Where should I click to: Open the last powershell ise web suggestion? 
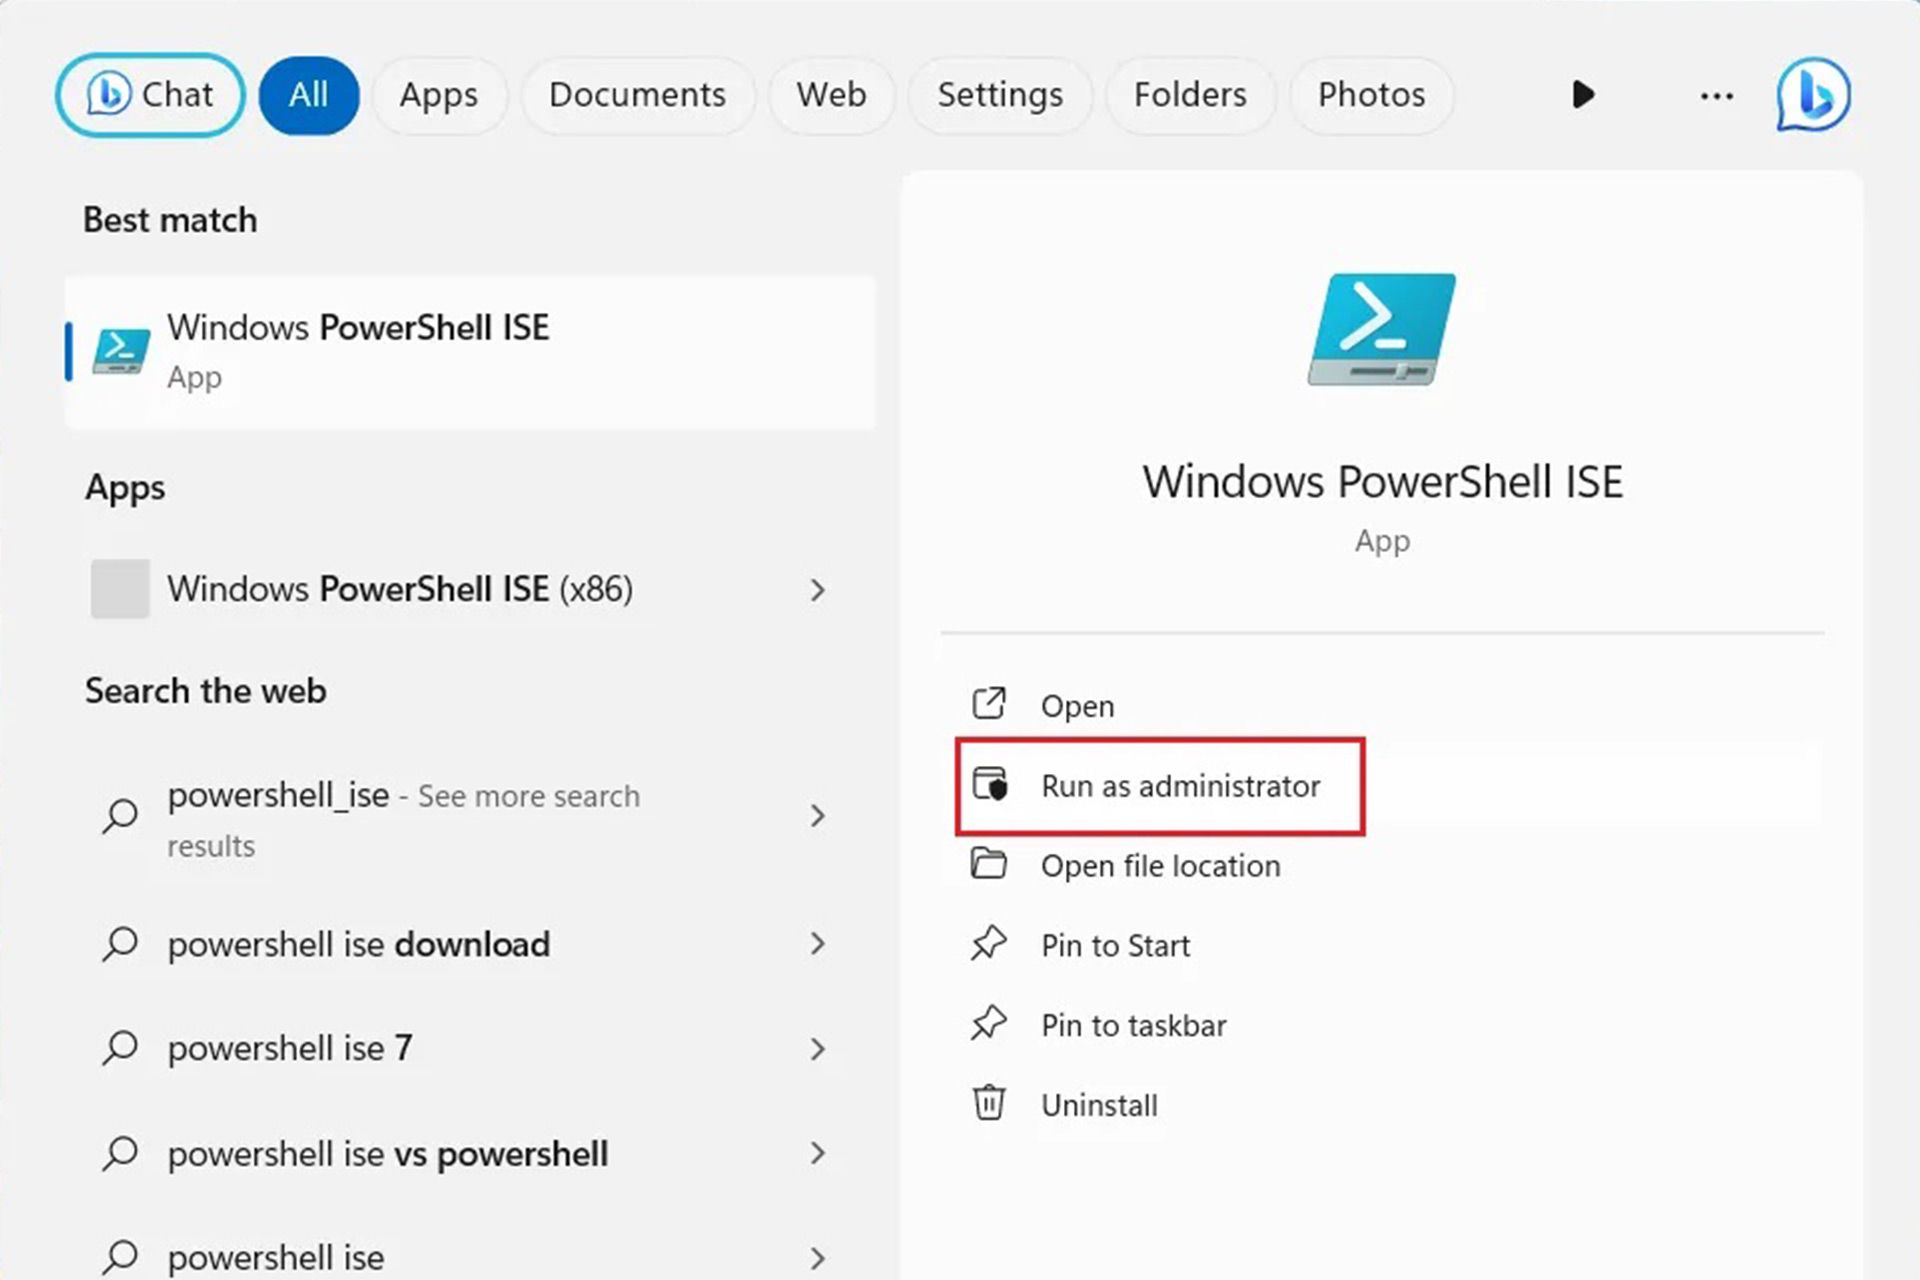(x=470, y=1256)
